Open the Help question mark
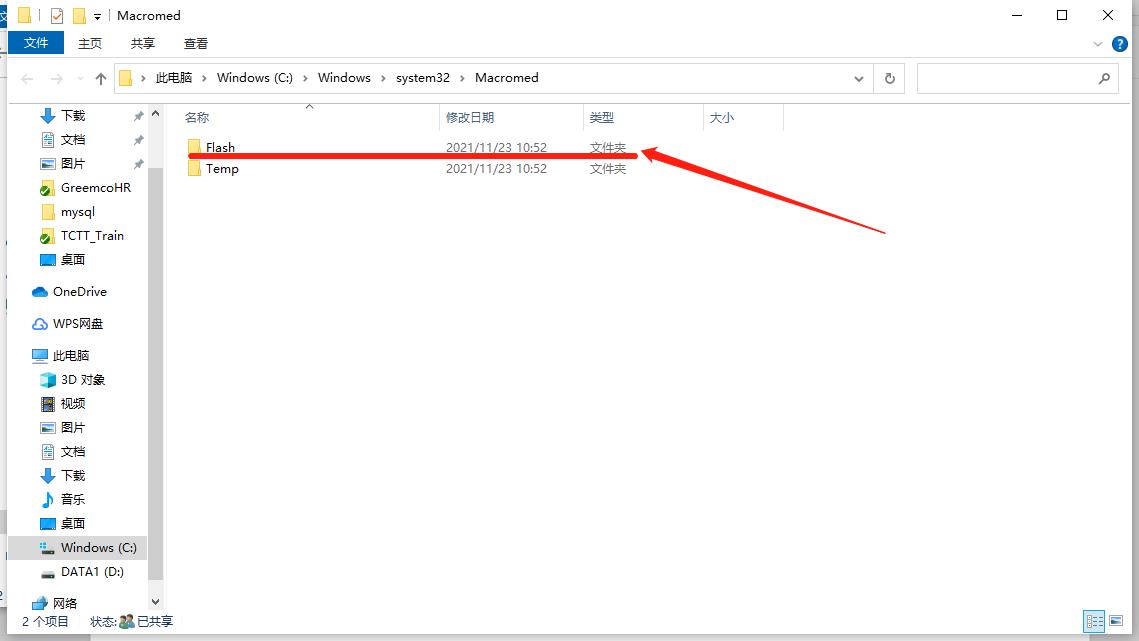This screenshot has width=1139, height=641. pyautogui.click(x=1120, y=44)
